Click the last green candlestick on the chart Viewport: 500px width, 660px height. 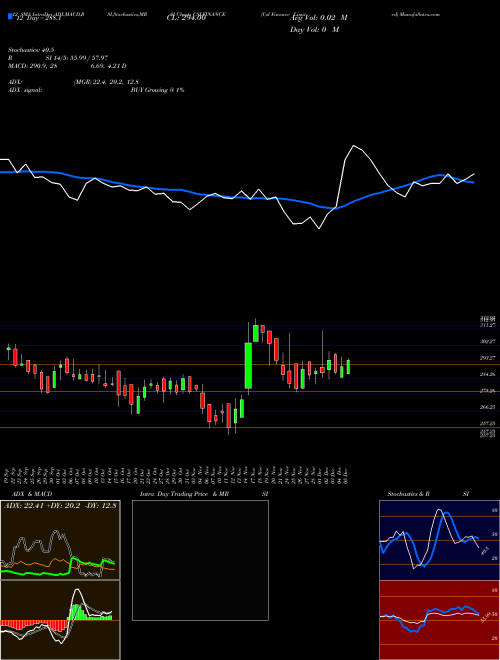(x=348, y=367)
